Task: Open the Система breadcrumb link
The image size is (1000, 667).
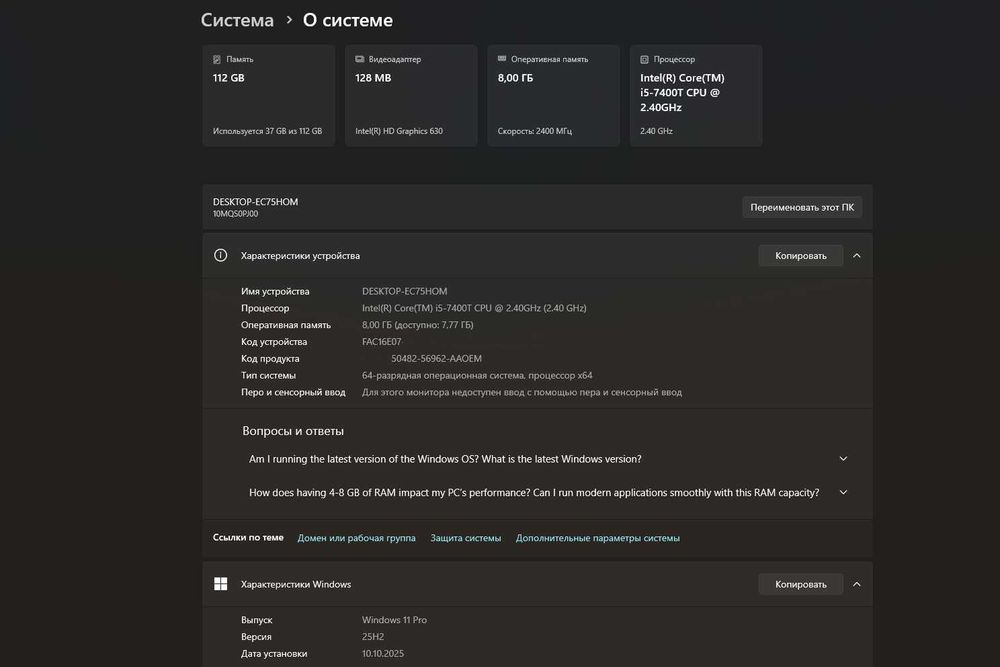Action: [237, 20]
